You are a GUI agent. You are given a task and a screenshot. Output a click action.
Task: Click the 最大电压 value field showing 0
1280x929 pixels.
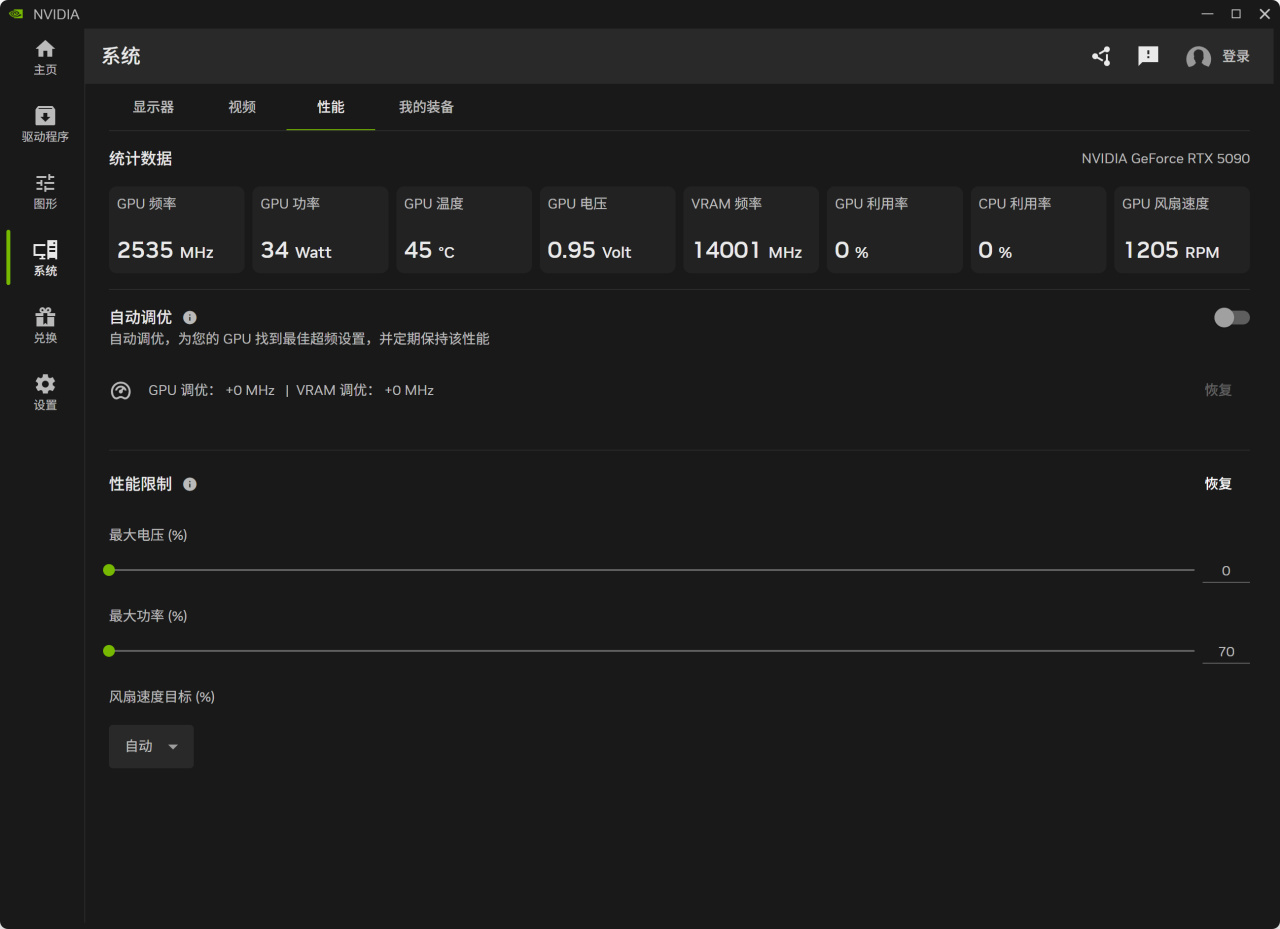[1226, 571]
